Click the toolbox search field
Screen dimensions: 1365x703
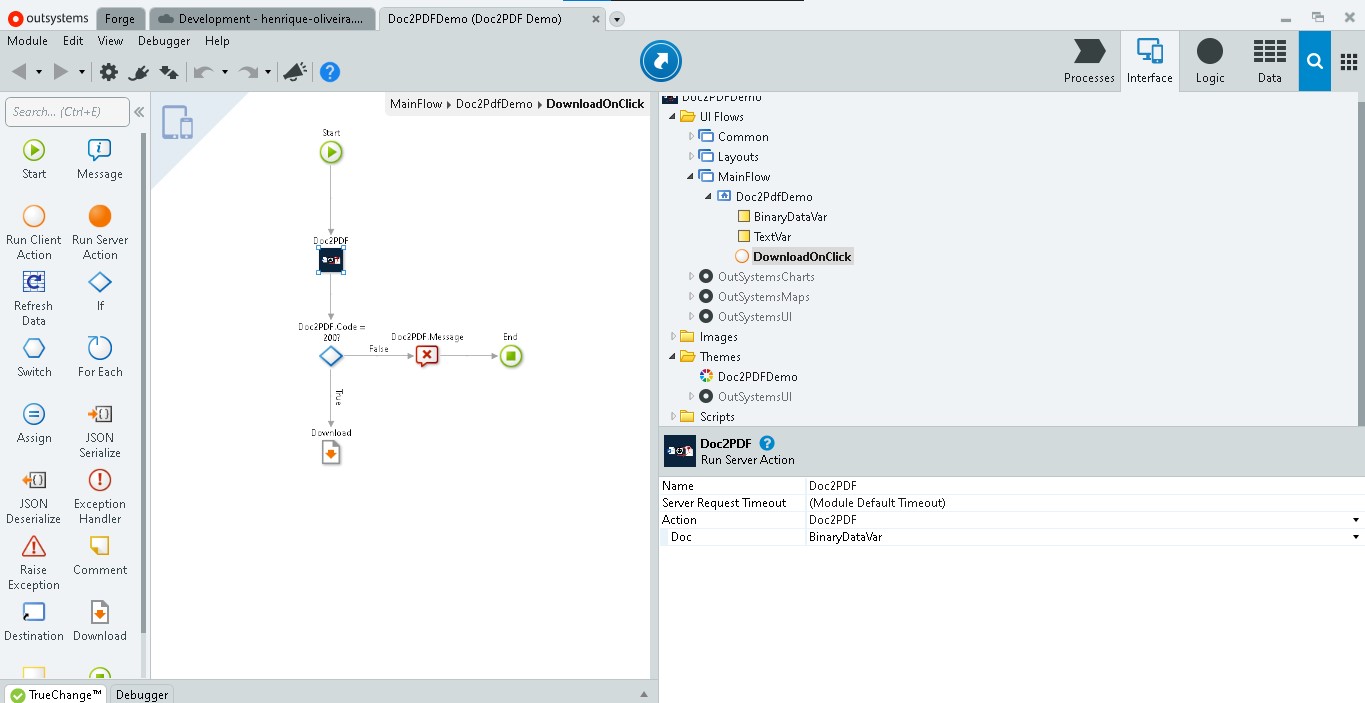(x=67, y=112)
